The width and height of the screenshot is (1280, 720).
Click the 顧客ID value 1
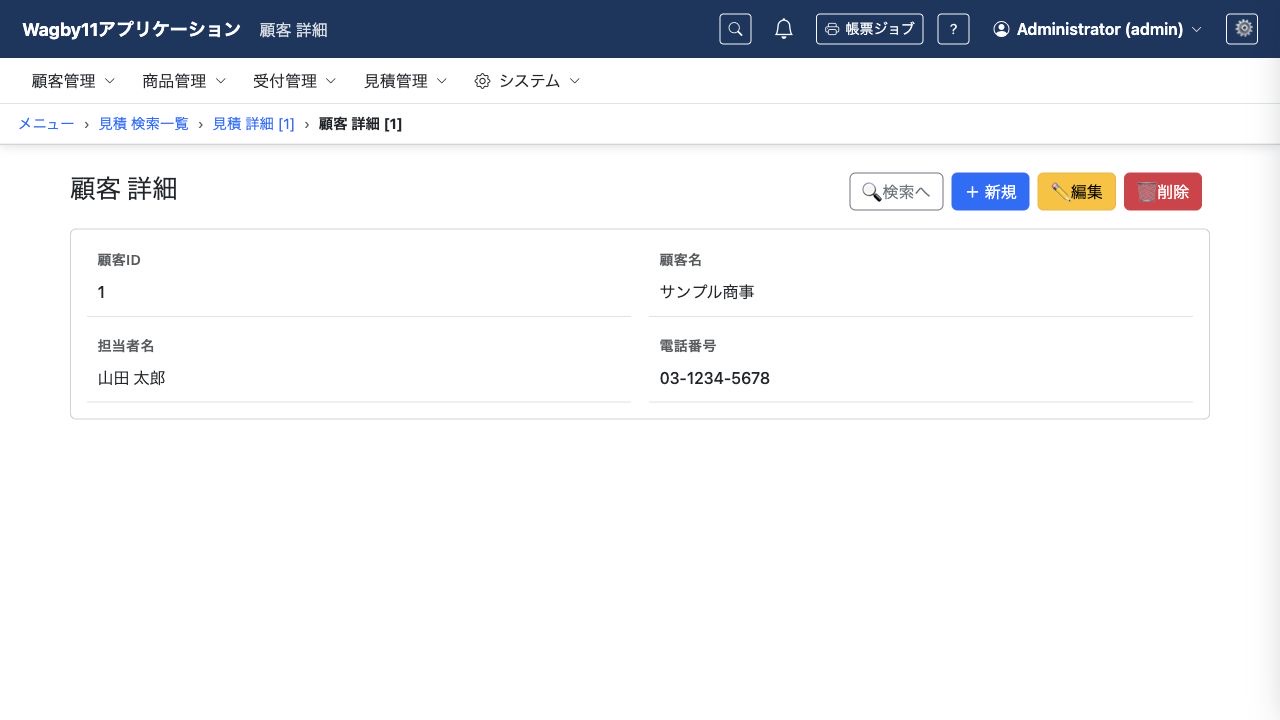[101, 292]
